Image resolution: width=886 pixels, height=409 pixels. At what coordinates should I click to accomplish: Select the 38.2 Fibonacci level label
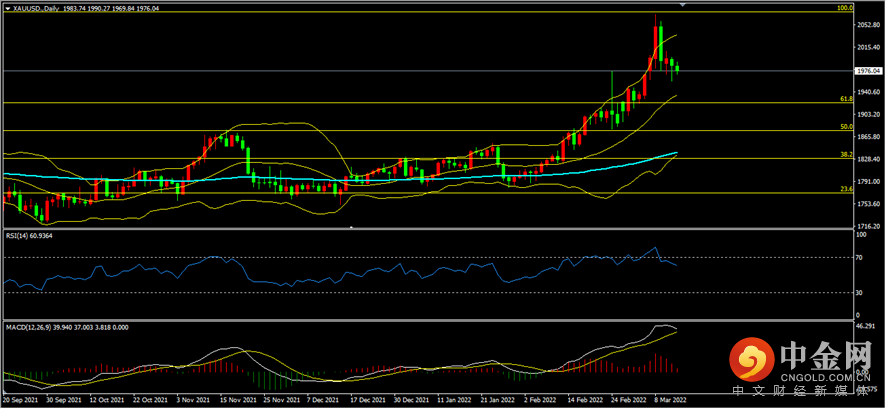pos(846,154)
